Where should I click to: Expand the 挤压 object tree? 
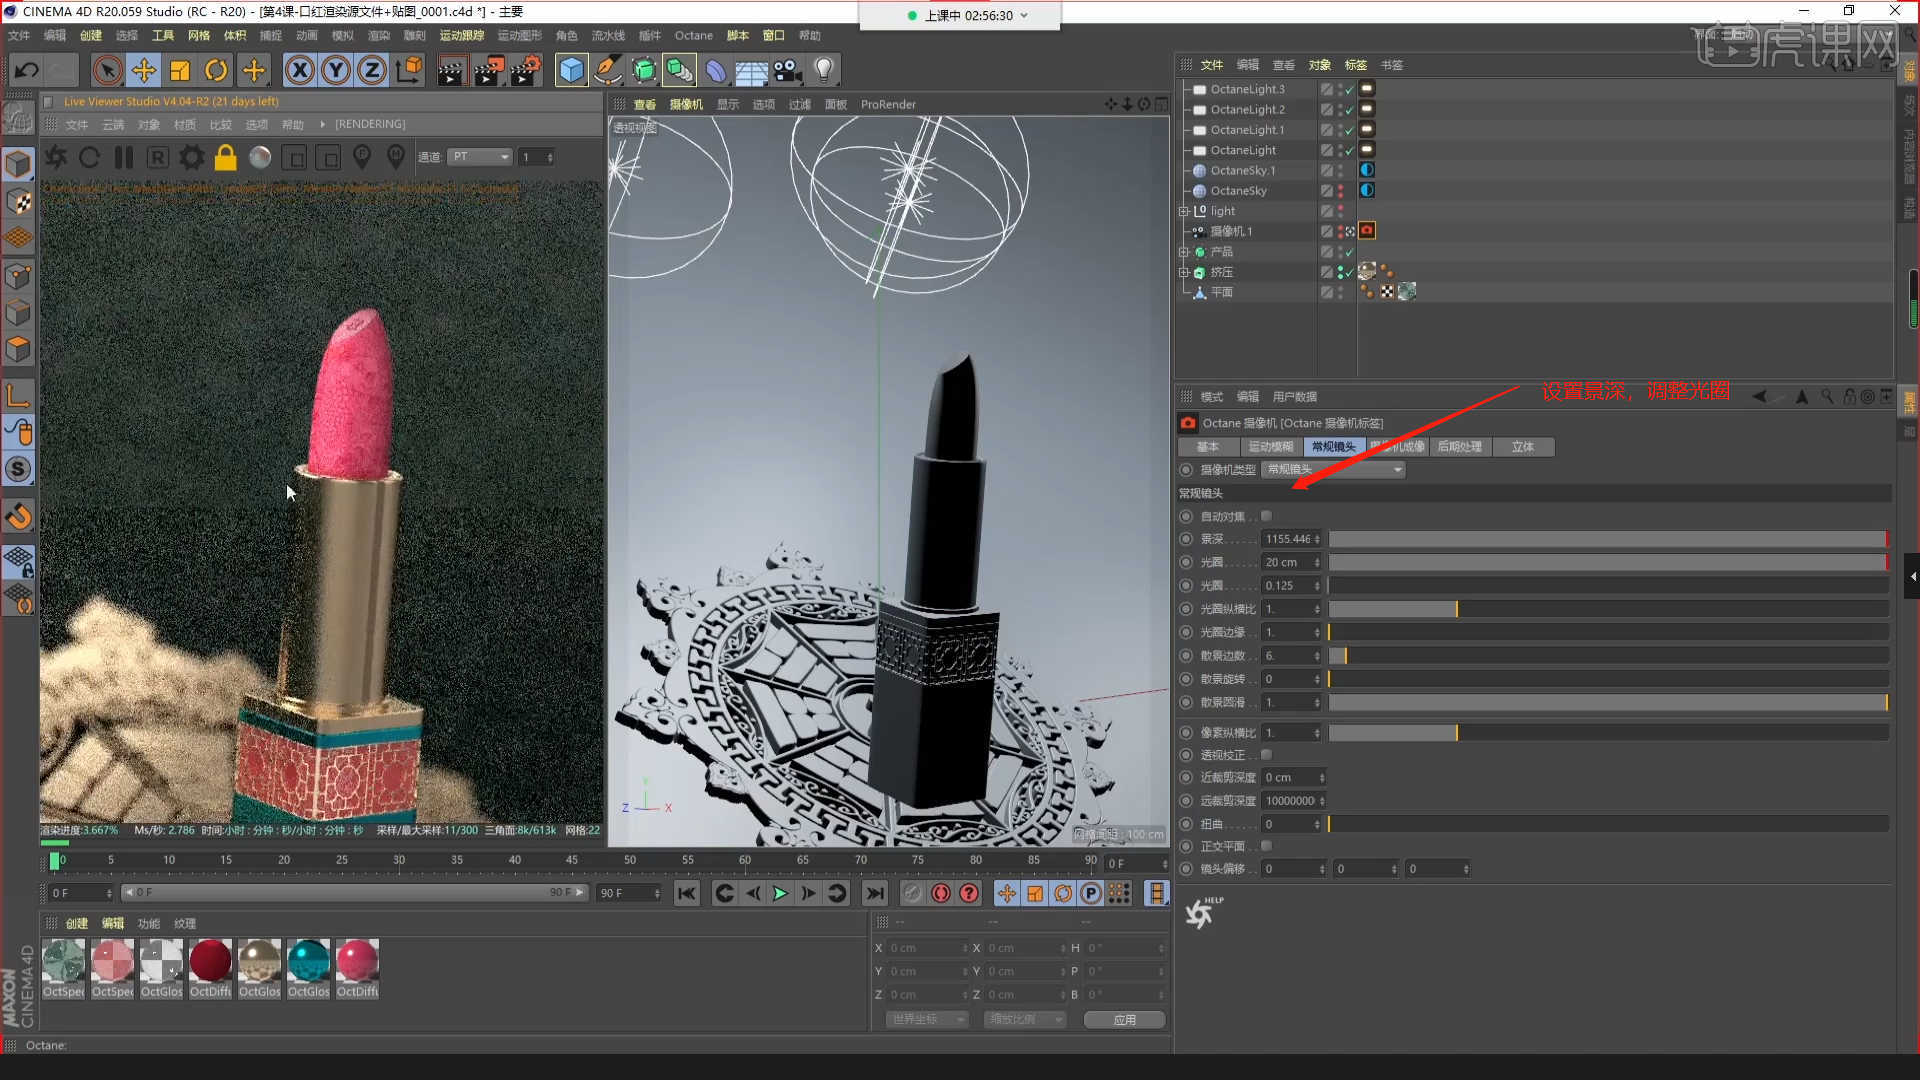click(x=1184, y=272)
